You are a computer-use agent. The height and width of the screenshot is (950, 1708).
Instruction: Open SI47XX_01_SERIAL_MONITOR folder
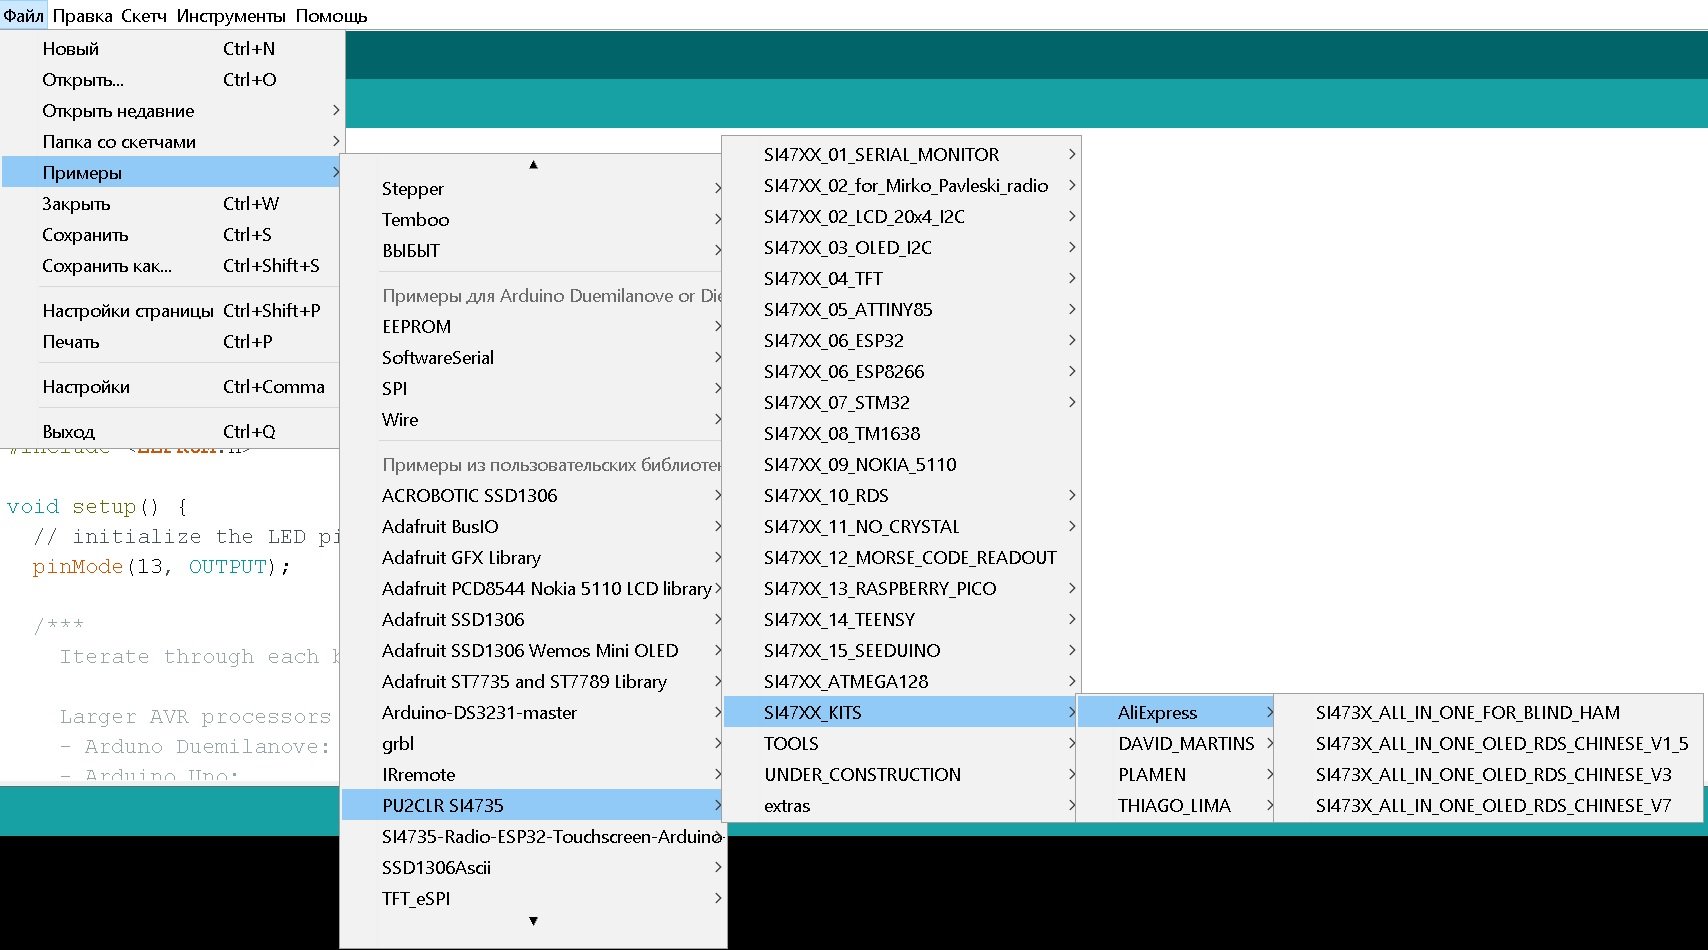(901, 155)
